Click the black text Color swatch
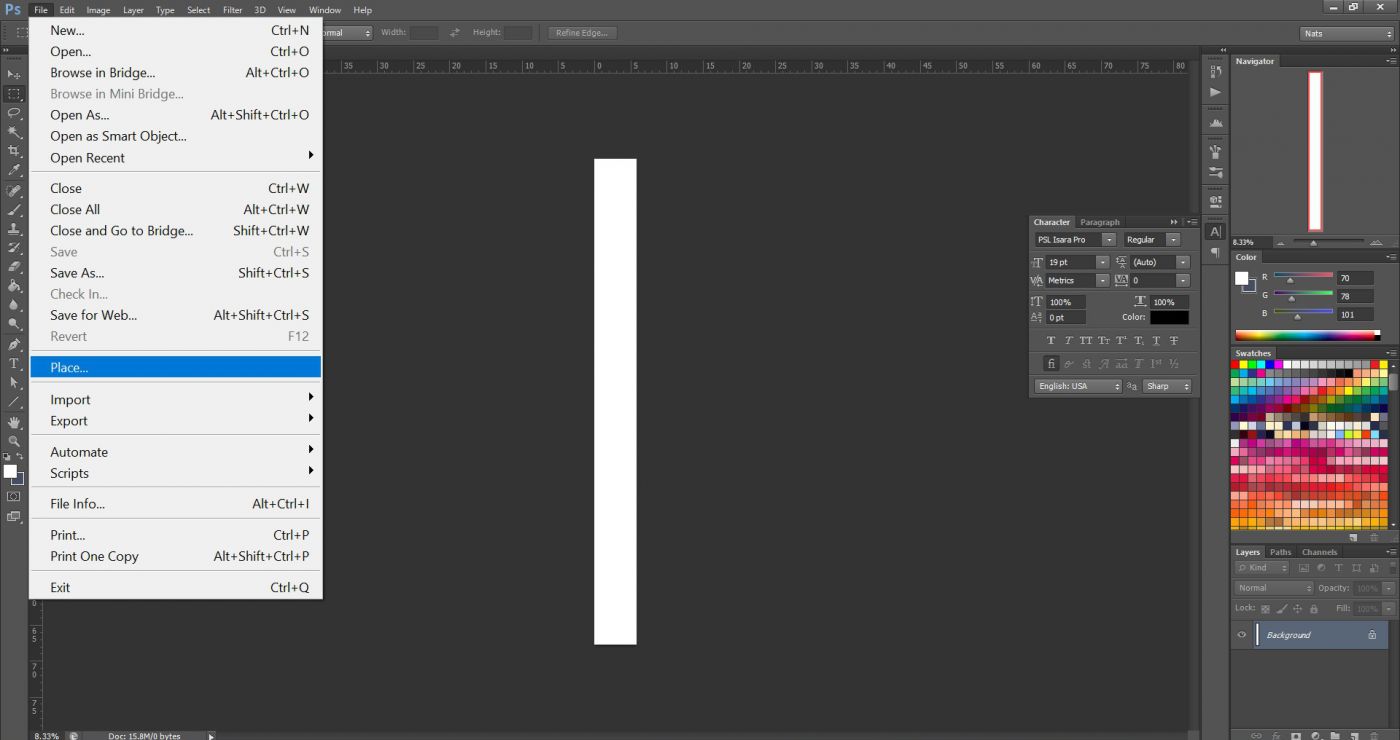Viewport: 1400px width, 740px height. point(1169,317)
